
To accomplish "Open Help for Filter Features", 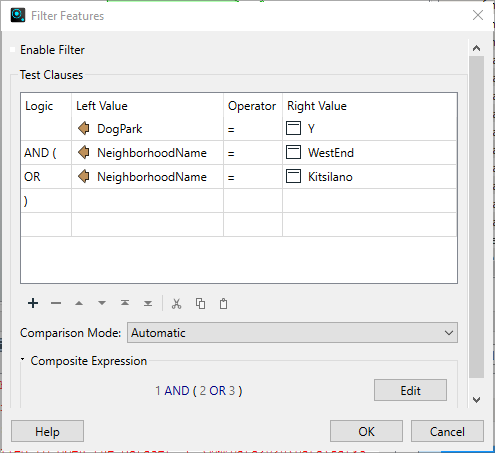I will [x=47, y=431].
